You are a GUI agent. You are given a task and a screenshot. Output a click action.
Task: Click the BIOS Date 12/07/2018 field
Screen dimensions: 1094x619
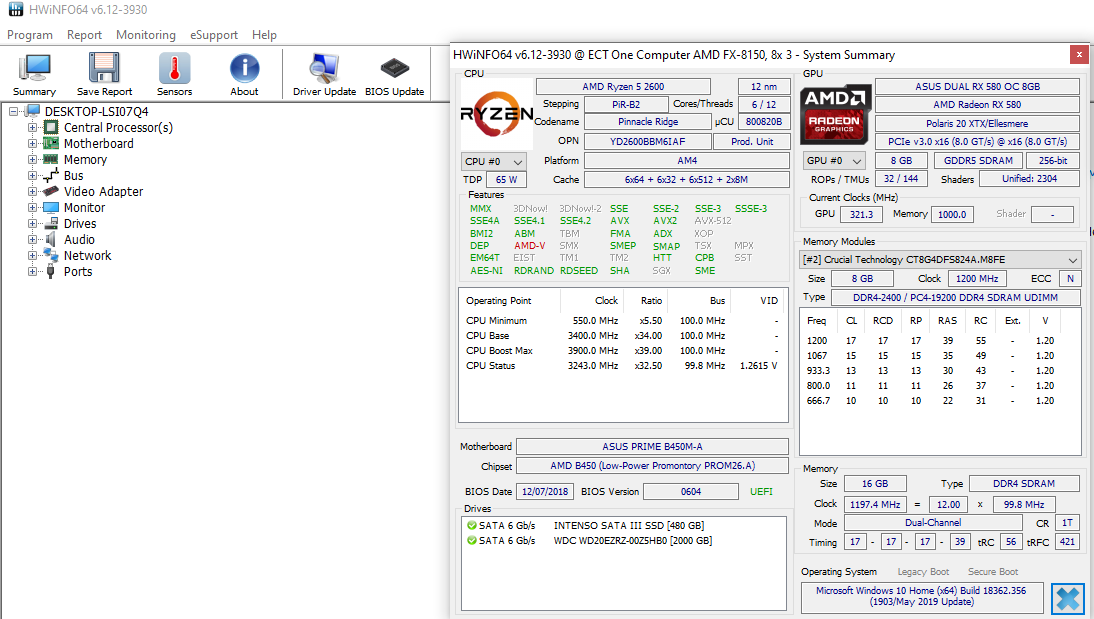(545, 491)
